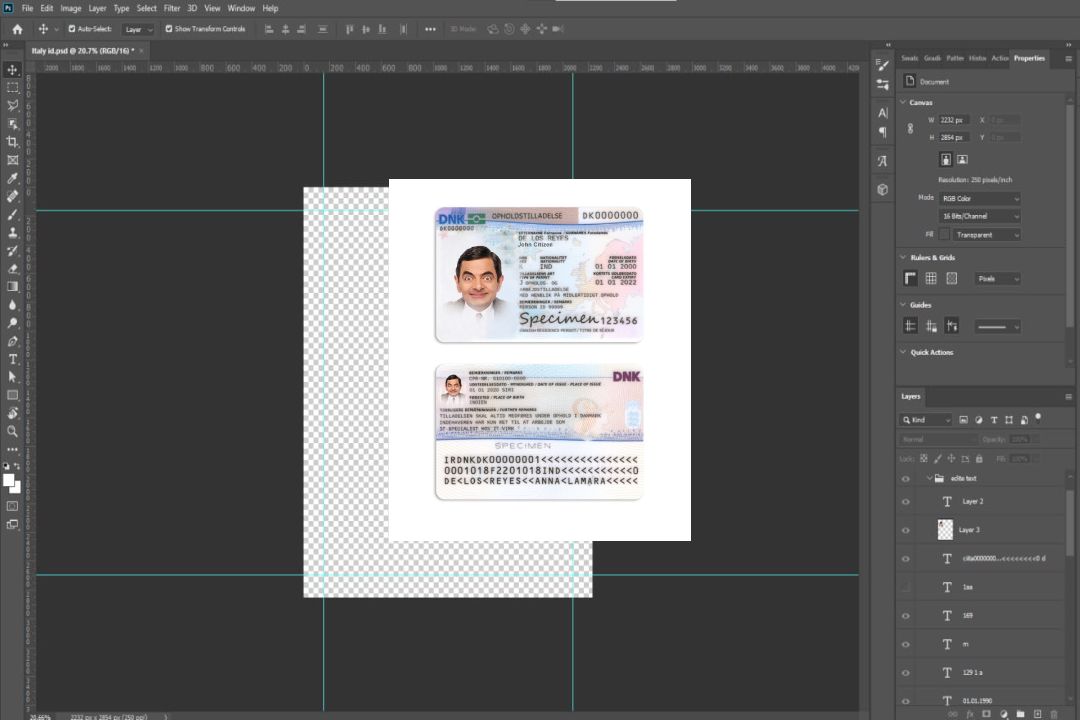Collapse the Canvas section
Screen dimensions: 1080x720
point(903,102)
